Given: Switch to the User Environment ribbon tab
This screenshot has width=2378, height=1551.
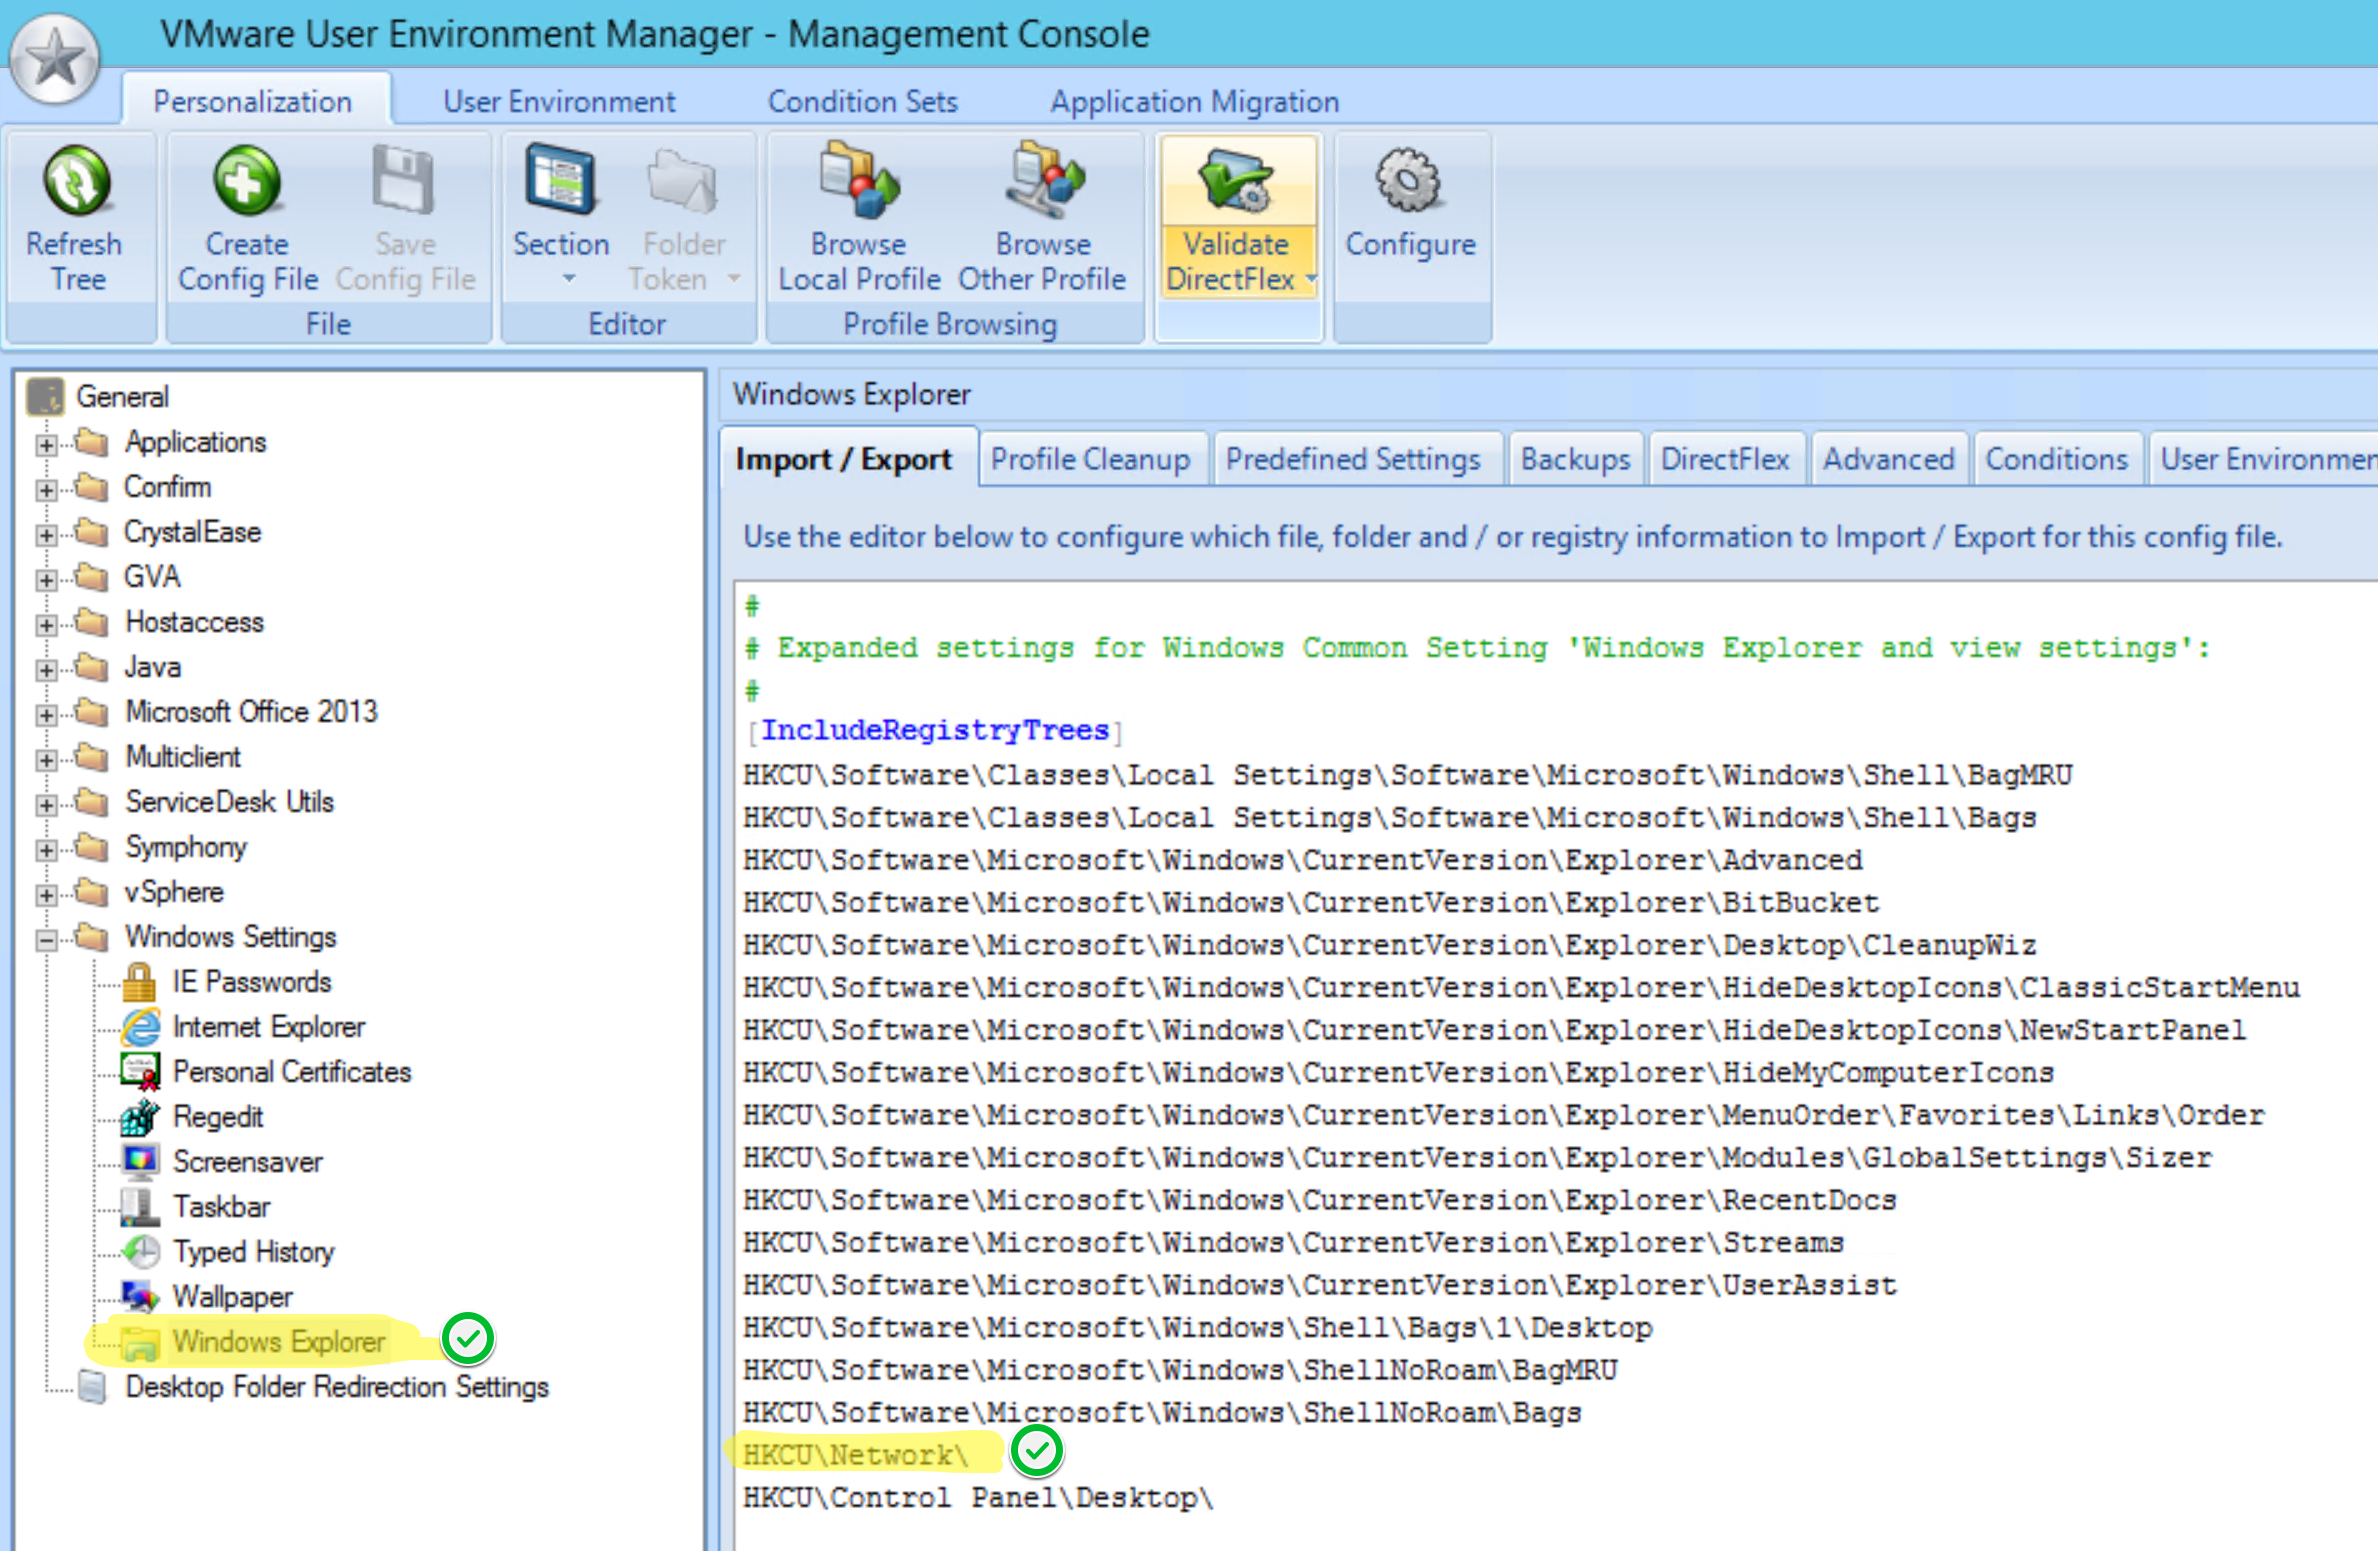Looking at the screenshot, I should click(x=559, y=102).
